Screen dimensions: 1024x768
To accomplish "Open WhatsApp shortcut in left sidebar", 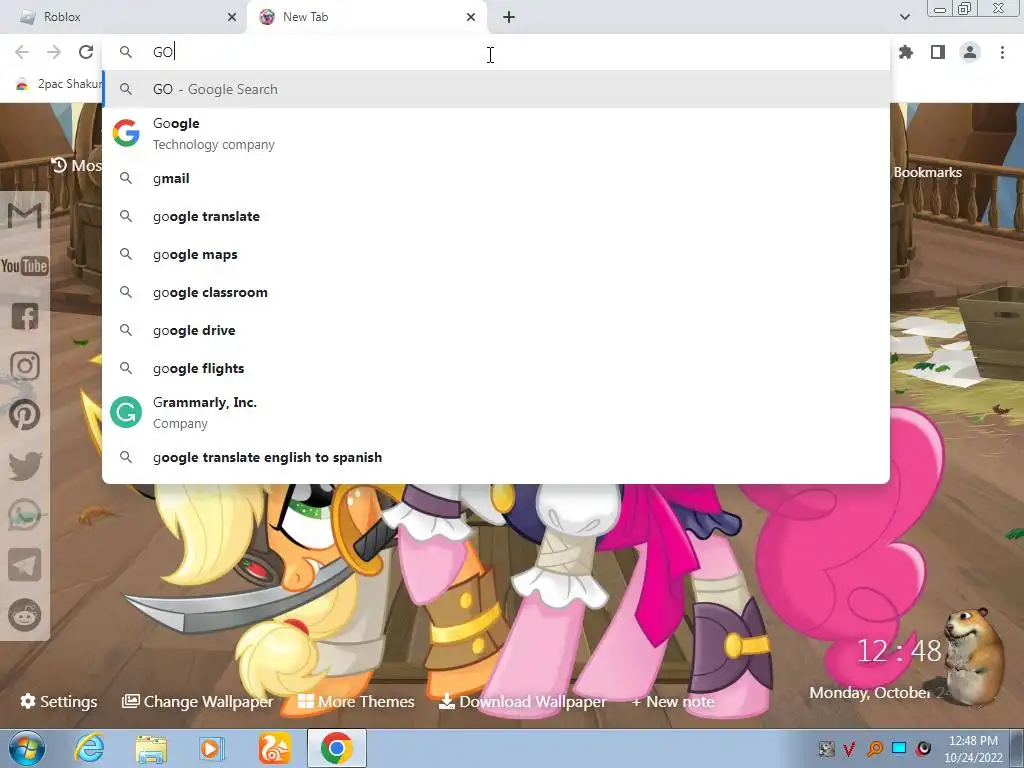I will [25, 516].
